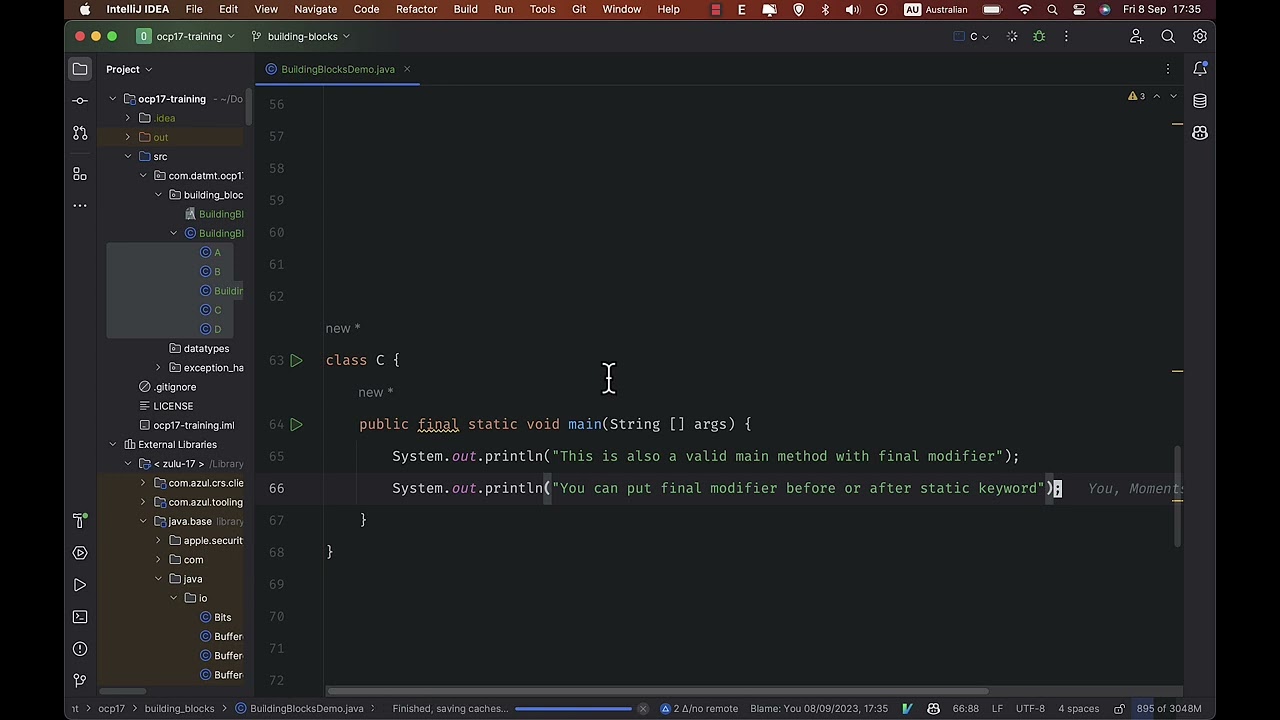Show more tool windows ellipsis

pos(80,205)
